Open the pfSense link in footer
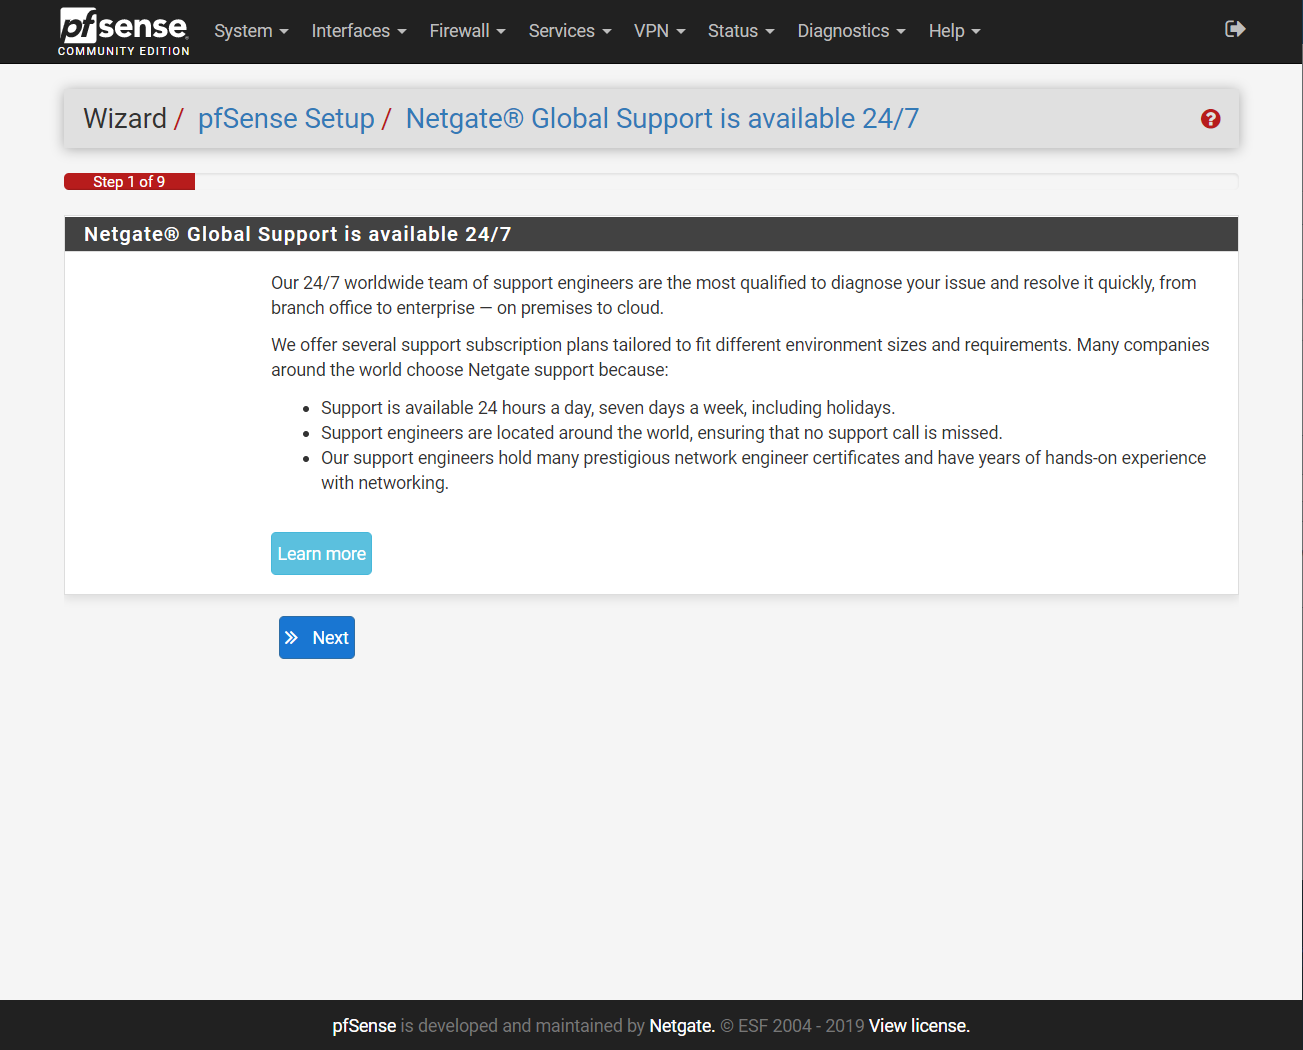The image size is (1303, 1050). point(364,1026)
